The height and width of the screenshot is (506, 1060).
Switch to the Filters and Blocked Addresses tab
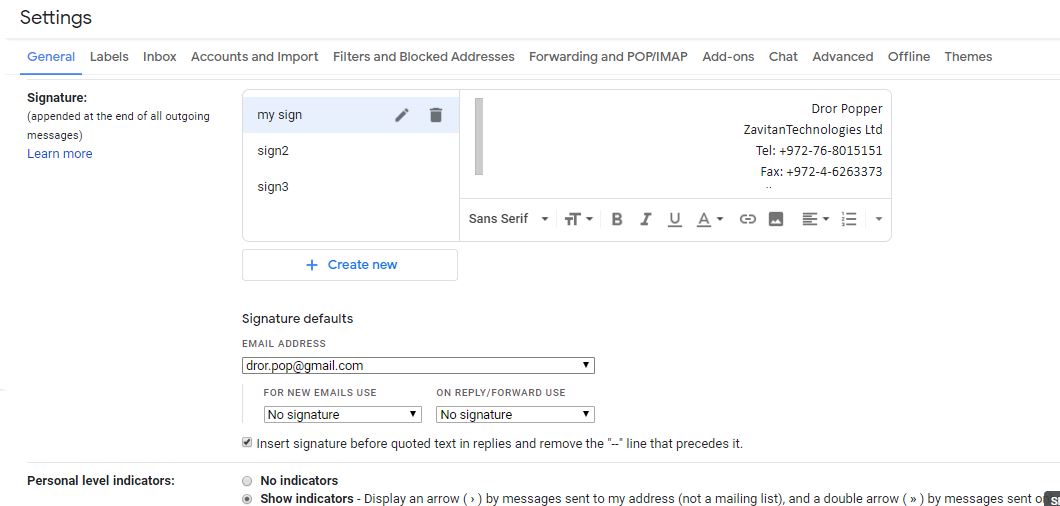[x=423, y=57]
